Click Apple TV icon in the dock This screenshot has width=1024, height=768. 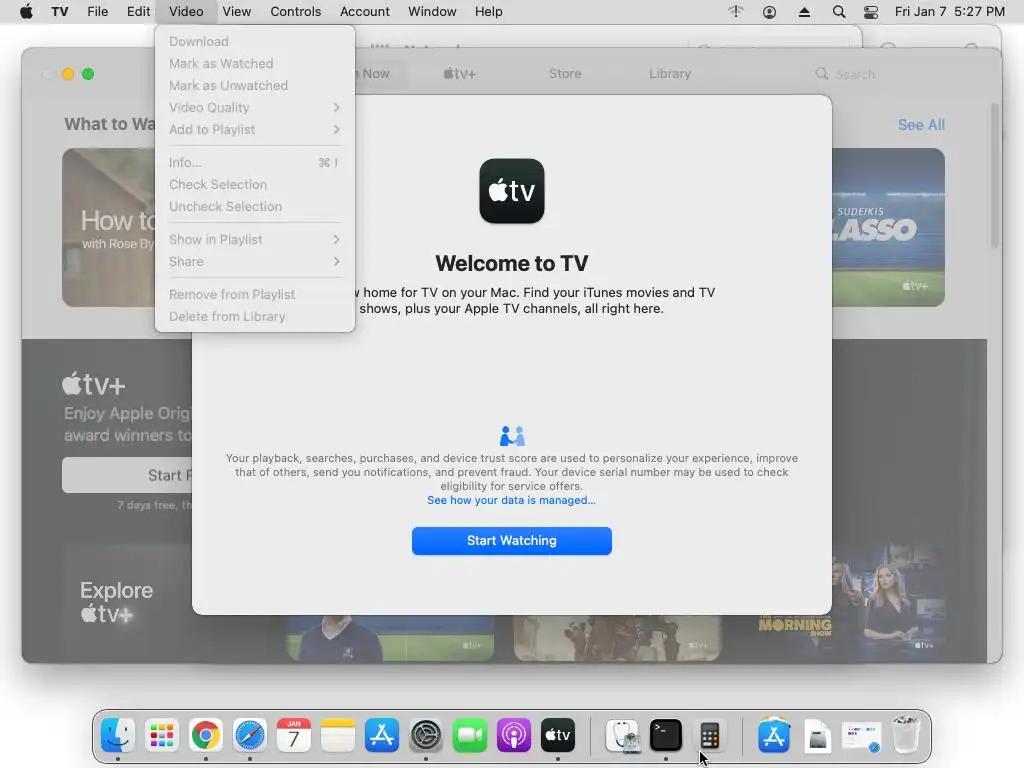[558, 735]
